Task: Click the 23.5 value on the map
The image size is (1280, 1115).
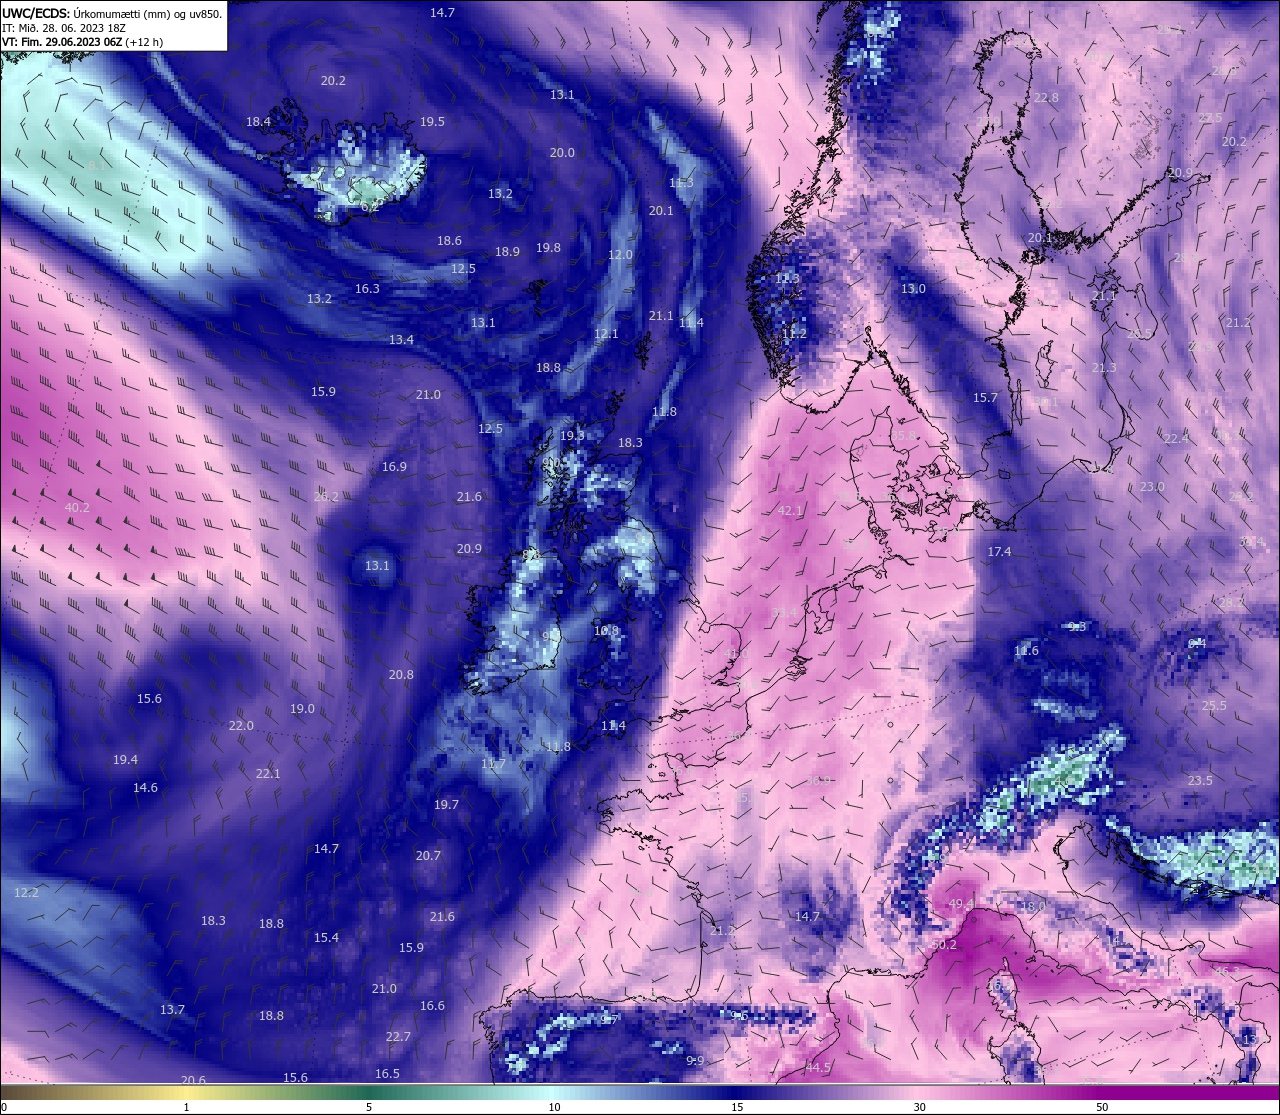Action: pos(1200,781)
